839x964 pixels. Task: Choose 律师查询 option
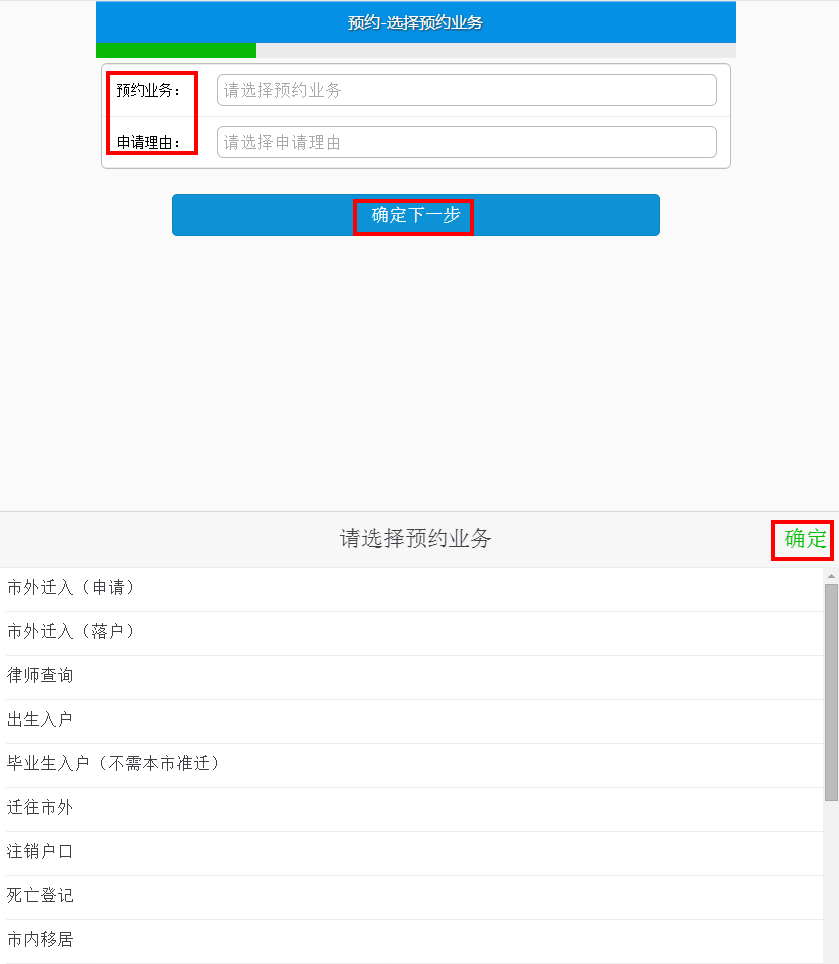(41, 676)
